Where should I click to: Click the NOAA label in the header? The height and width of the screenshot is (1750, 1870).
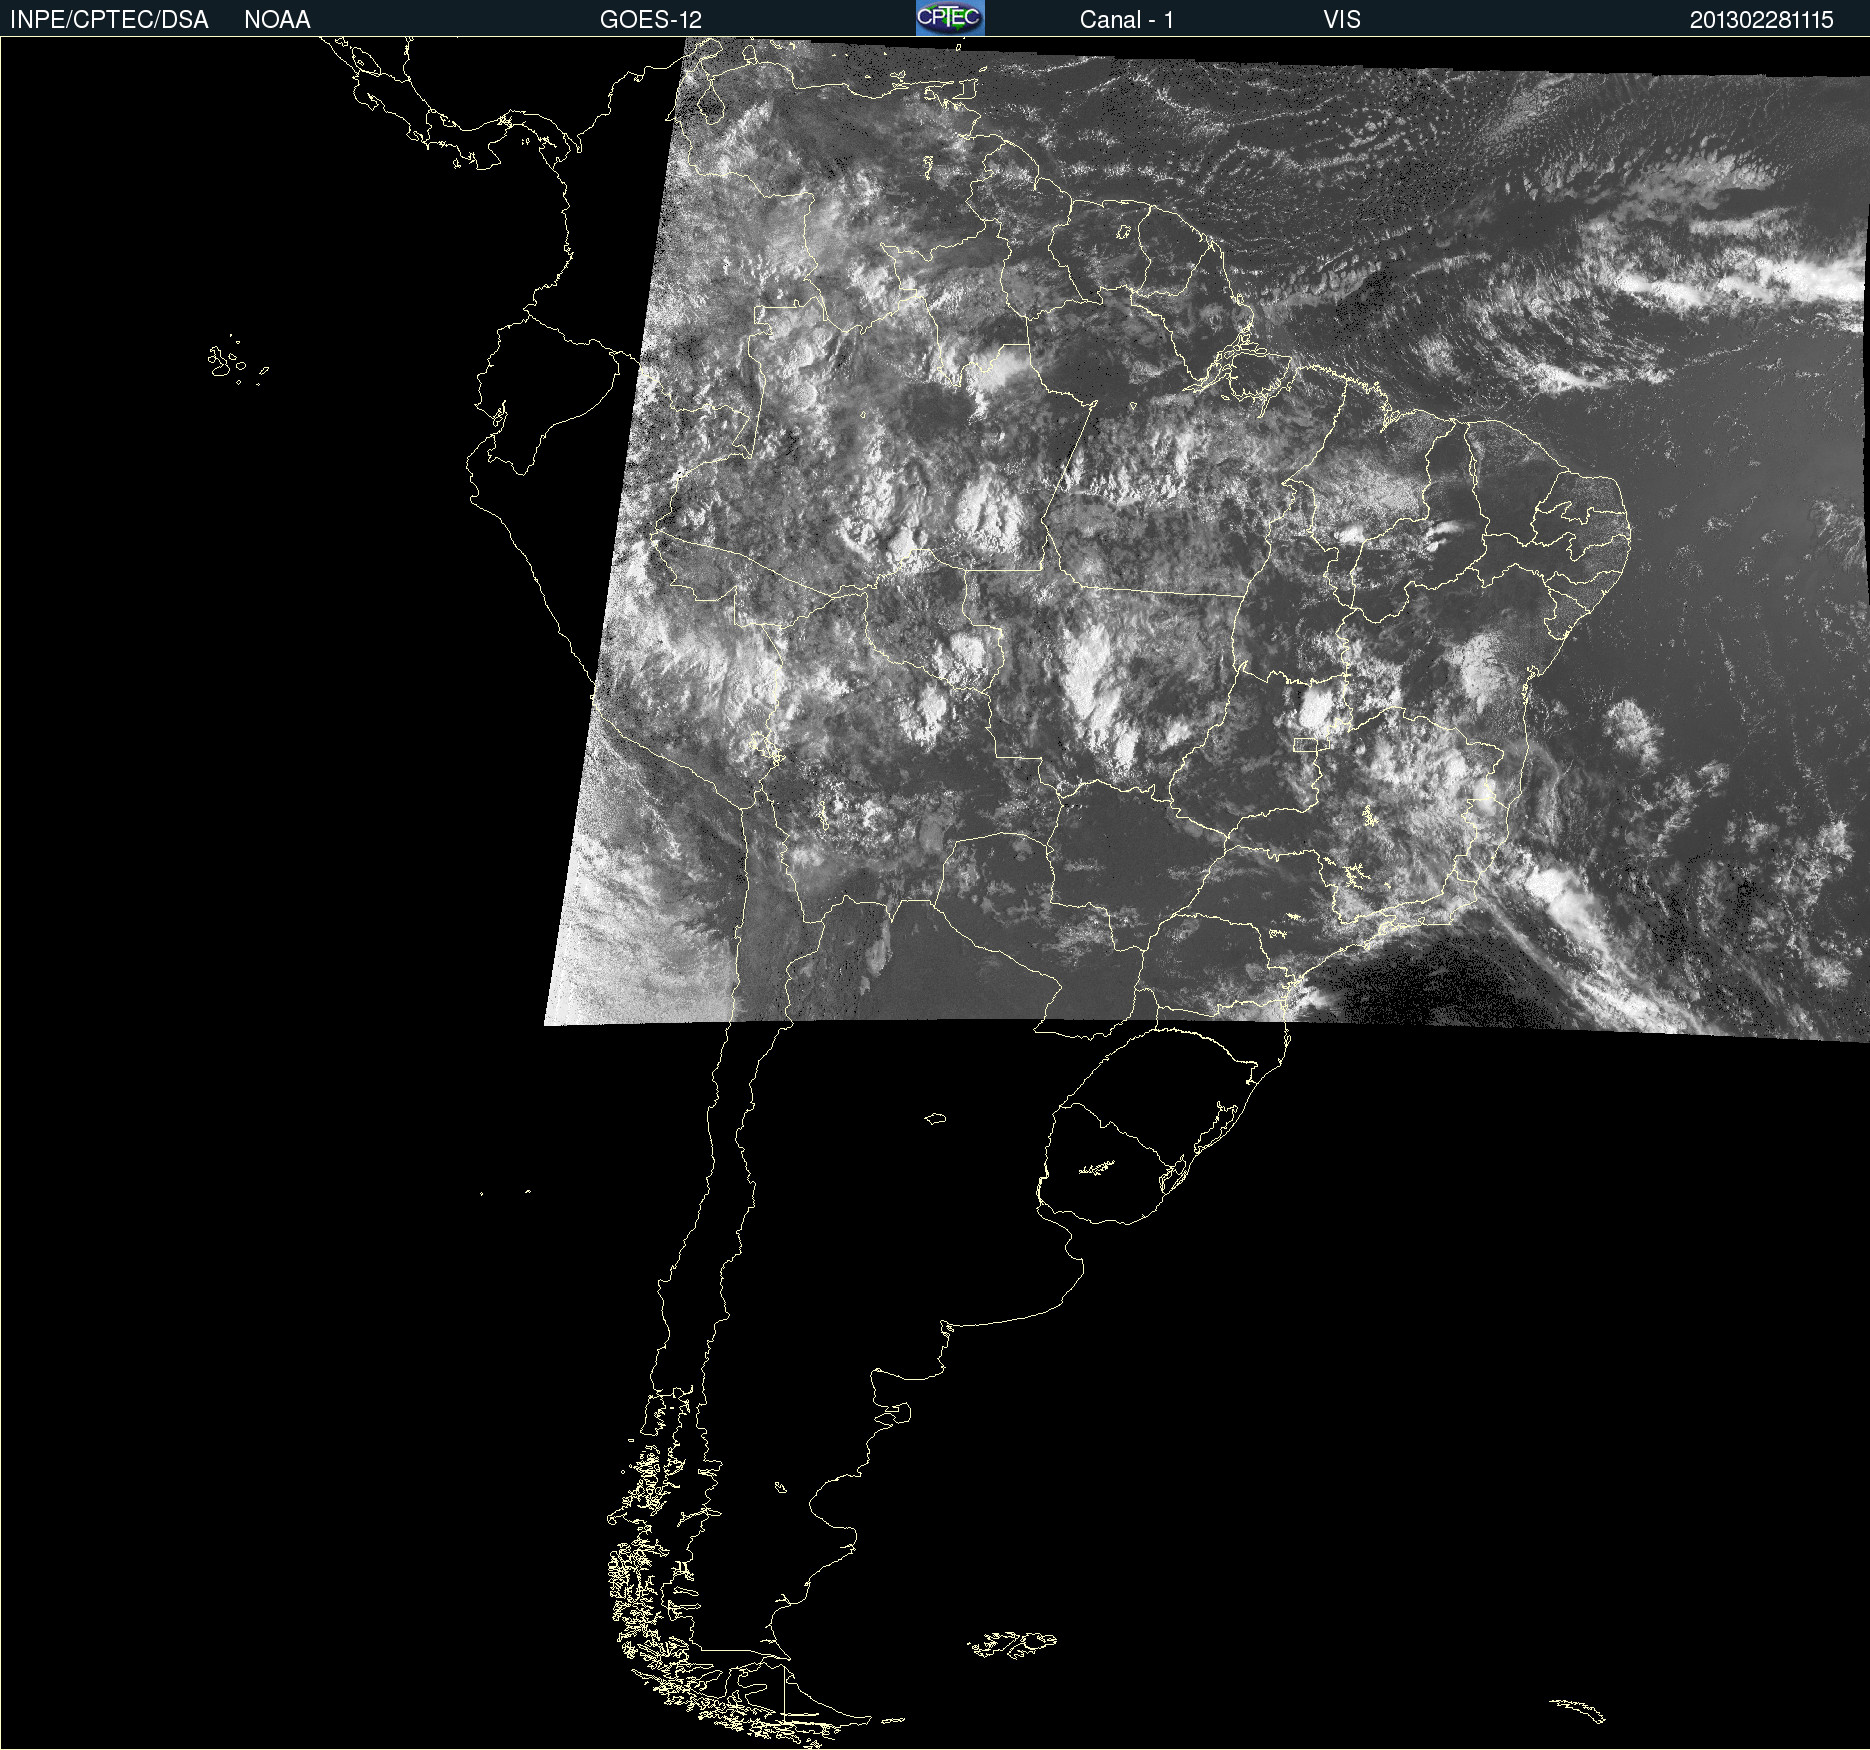[277, 20]
